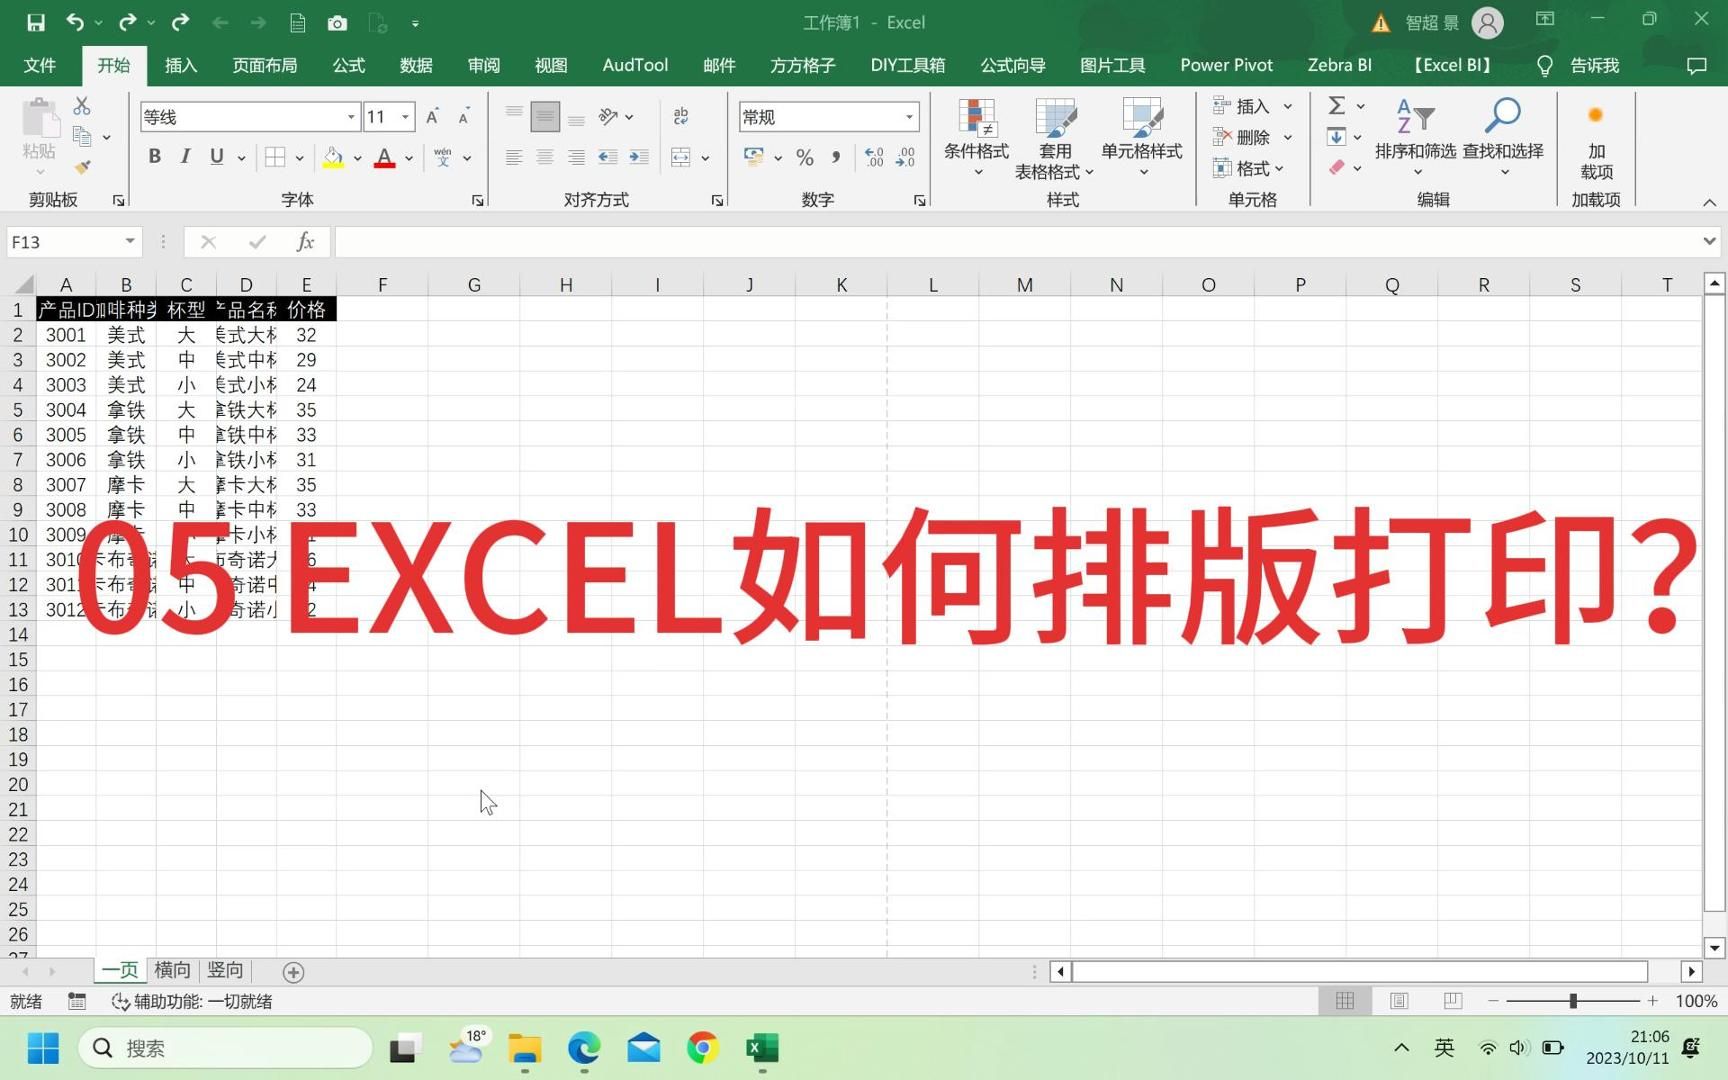Collapse the ribbon
1728x1080 pixels.
coord(1709,201)
